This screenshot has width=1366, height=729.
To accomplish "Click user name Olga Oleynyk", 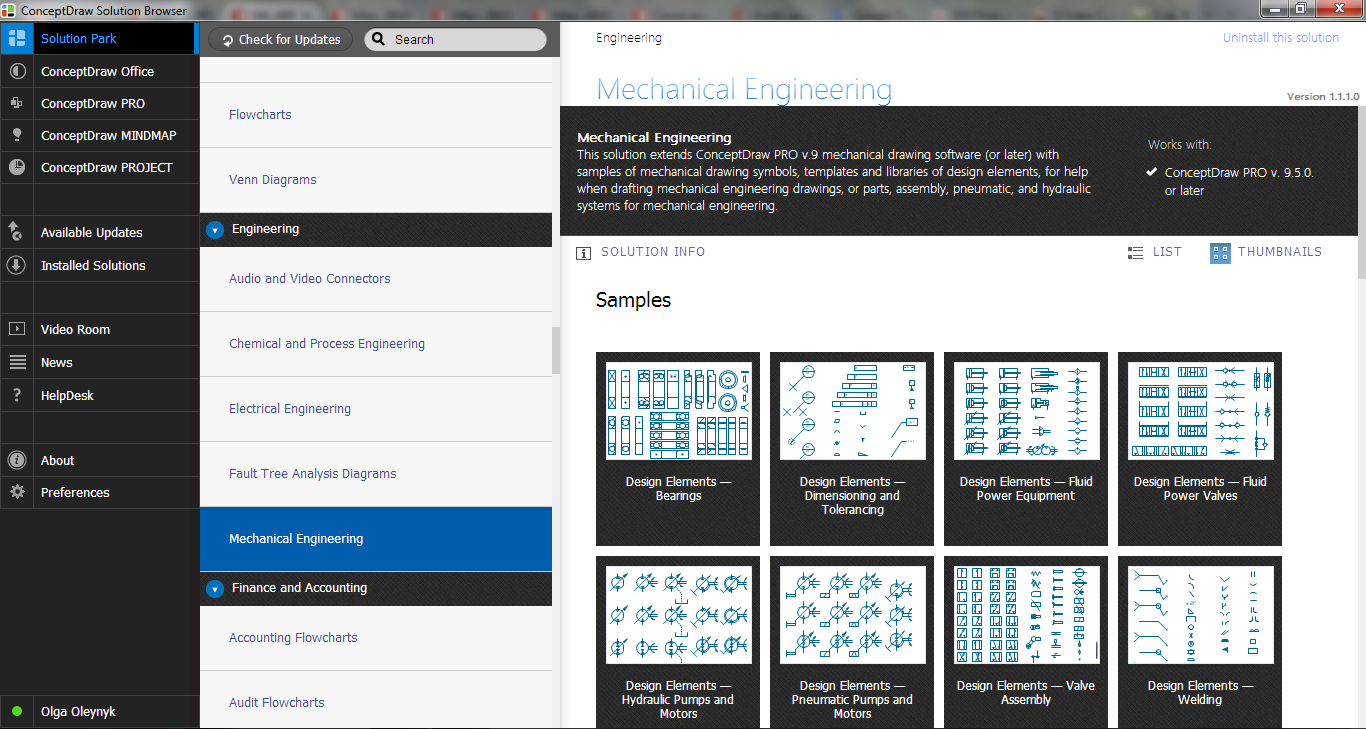I will (78, 712).
